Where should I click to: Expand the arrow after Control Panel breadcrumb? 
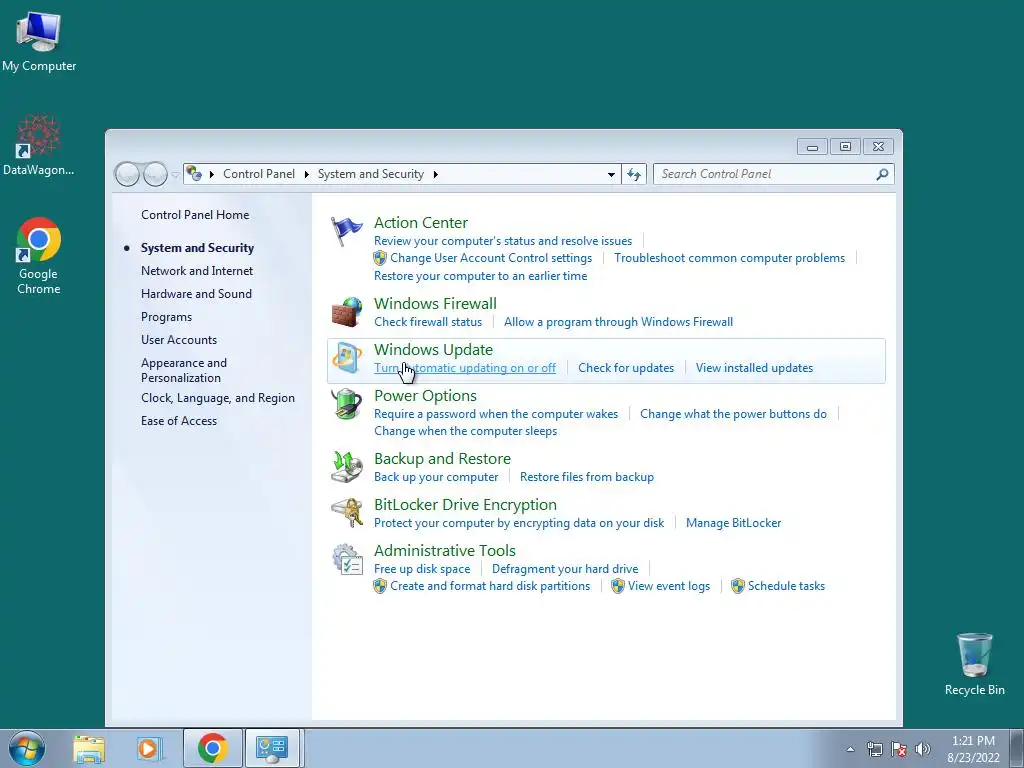(x=306, y=174)
